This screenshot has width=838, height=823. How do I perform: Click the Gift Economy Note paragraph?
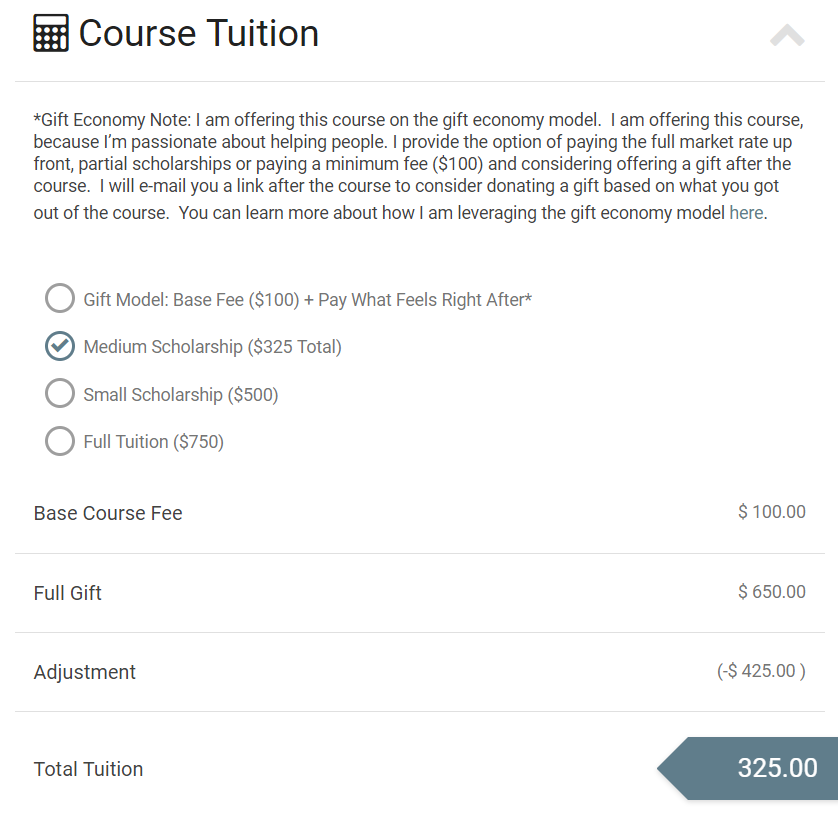(x=420, y=165)
